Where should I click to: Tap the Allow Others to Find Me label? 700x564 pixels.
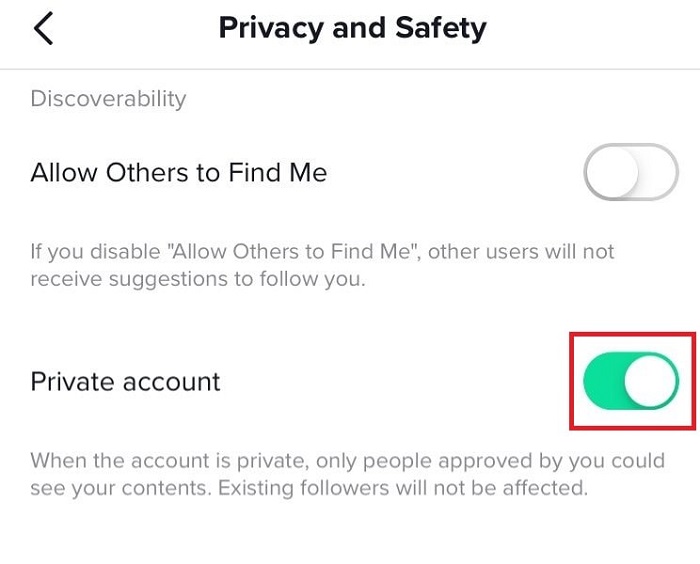pyautogui.click(x=179, y=173)
